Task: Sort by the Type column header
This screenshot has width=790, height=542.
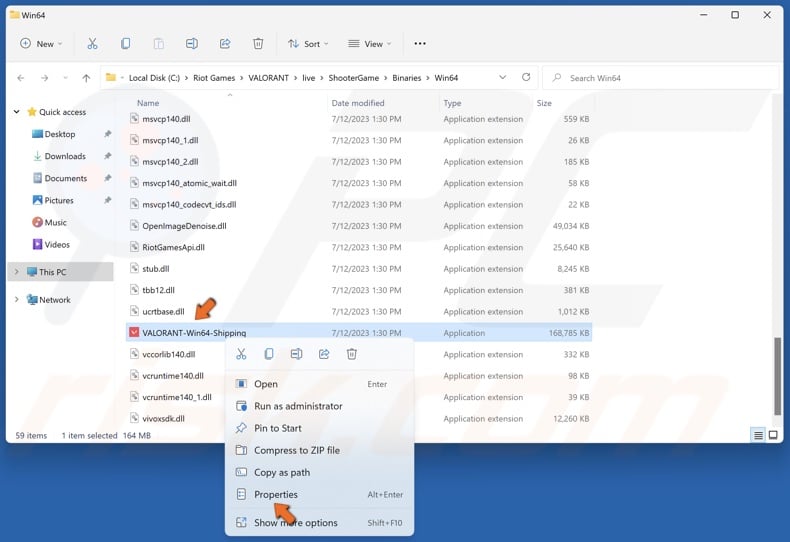Action: pos(452,103)
